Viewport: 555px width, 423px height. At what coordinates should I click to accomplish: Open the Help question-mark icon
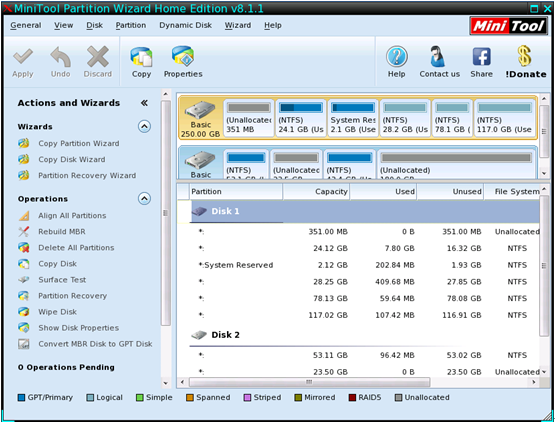click(x=396, y=57)
